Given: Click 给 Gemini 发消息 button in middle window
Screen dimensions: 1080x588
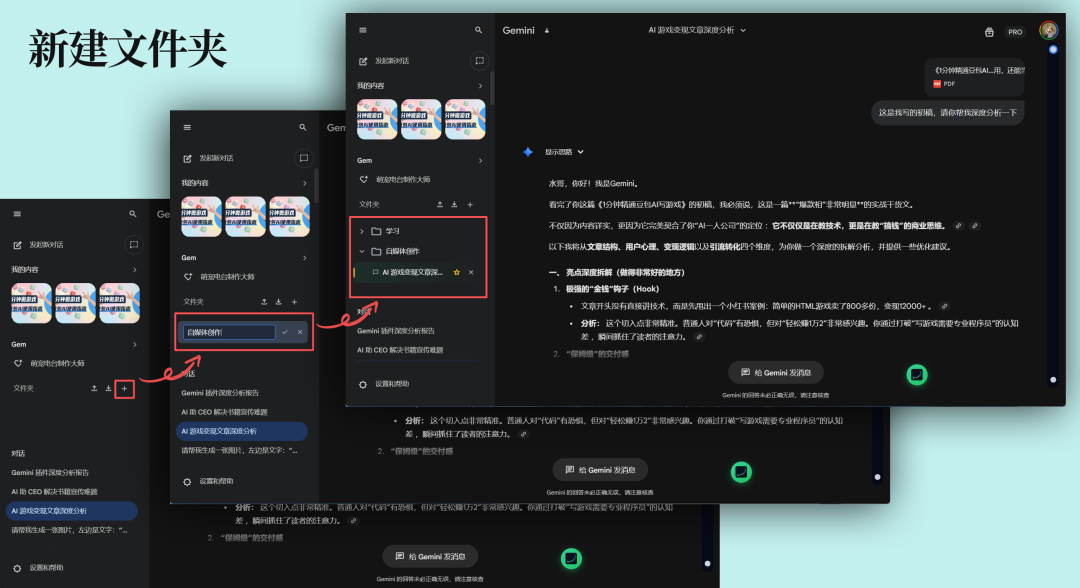Looking at the screenshot, I should pyautogui.click(x=600, y=470).
